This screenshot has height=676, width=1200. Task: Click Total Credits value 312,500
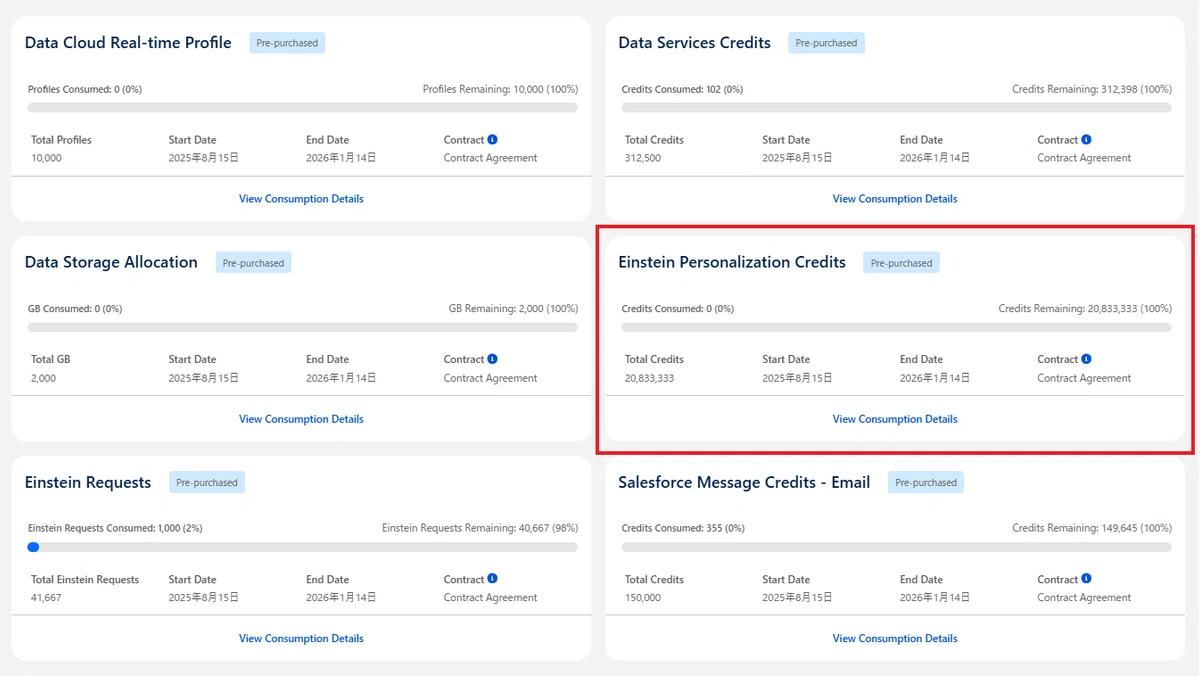pyautogui.click(x=643, y=158)
